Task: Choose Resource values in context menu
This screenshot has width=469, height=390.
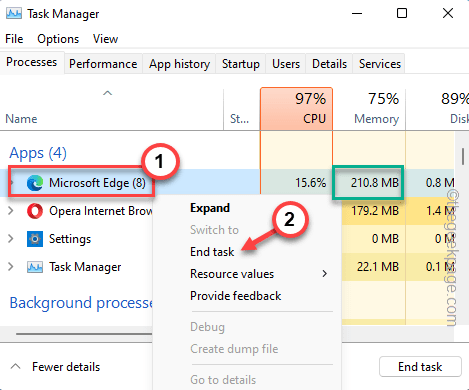Action: point(232,274)
